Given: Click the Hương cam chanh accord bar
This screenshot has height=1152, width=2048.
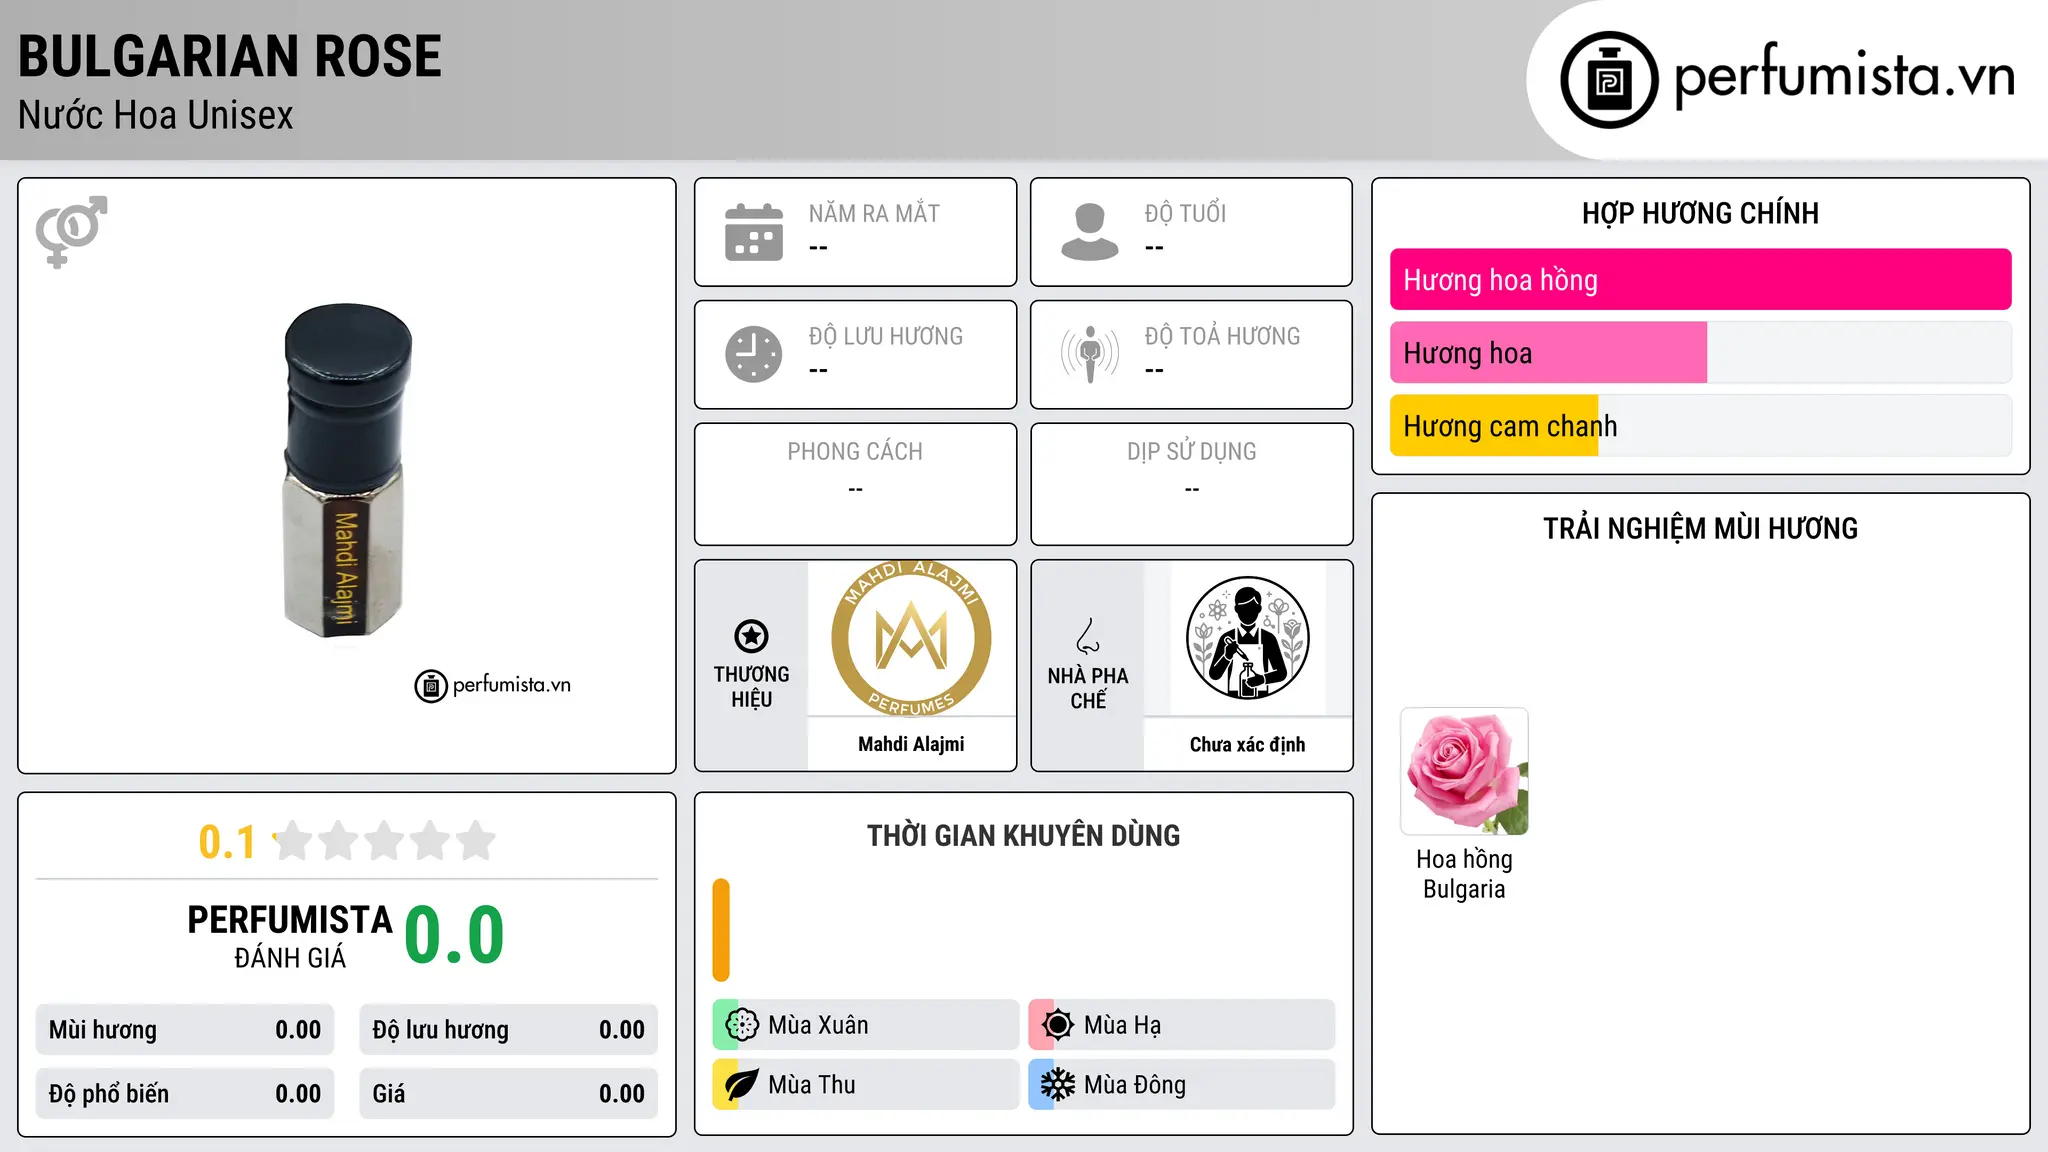Looking at the screenshot, I should coord(1700,426).
